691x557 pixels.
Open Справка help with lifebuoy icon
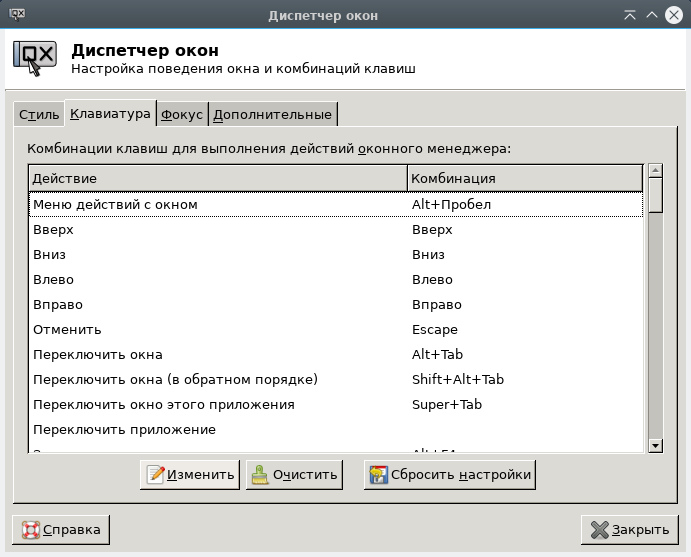(61, 529)
